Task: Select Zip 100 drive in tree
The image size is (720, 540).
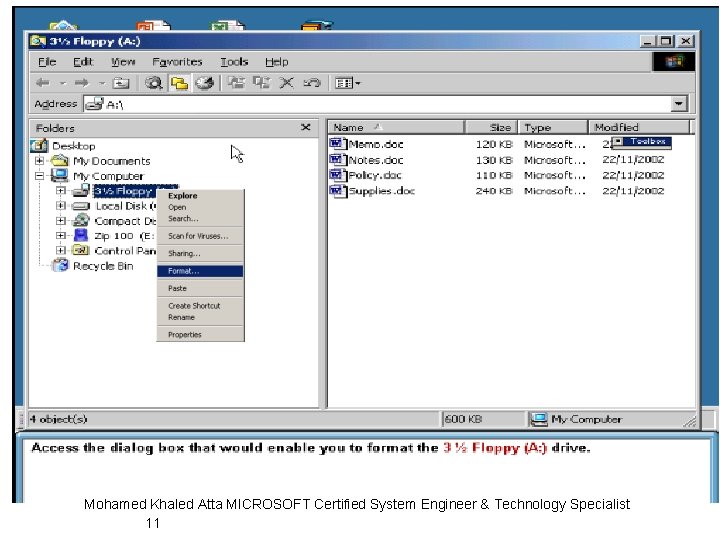Action: click(x=125, y=236)
